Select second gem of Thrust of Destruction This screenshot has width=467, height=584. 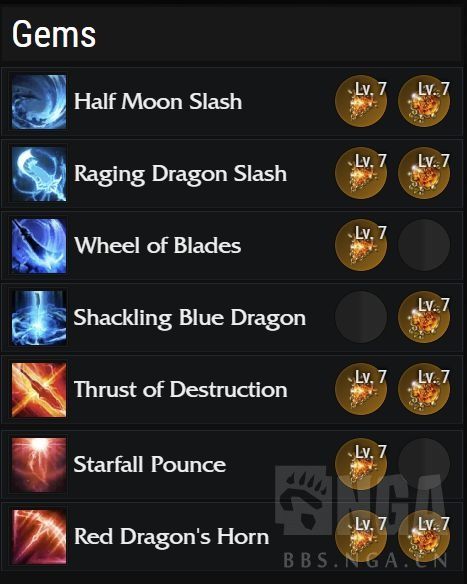coord(424,389)
